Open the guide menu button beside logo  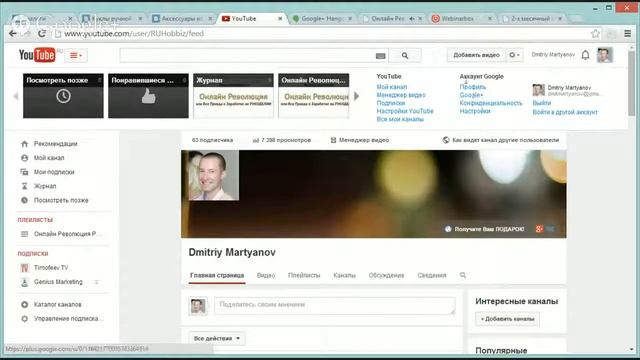point(76,55)
